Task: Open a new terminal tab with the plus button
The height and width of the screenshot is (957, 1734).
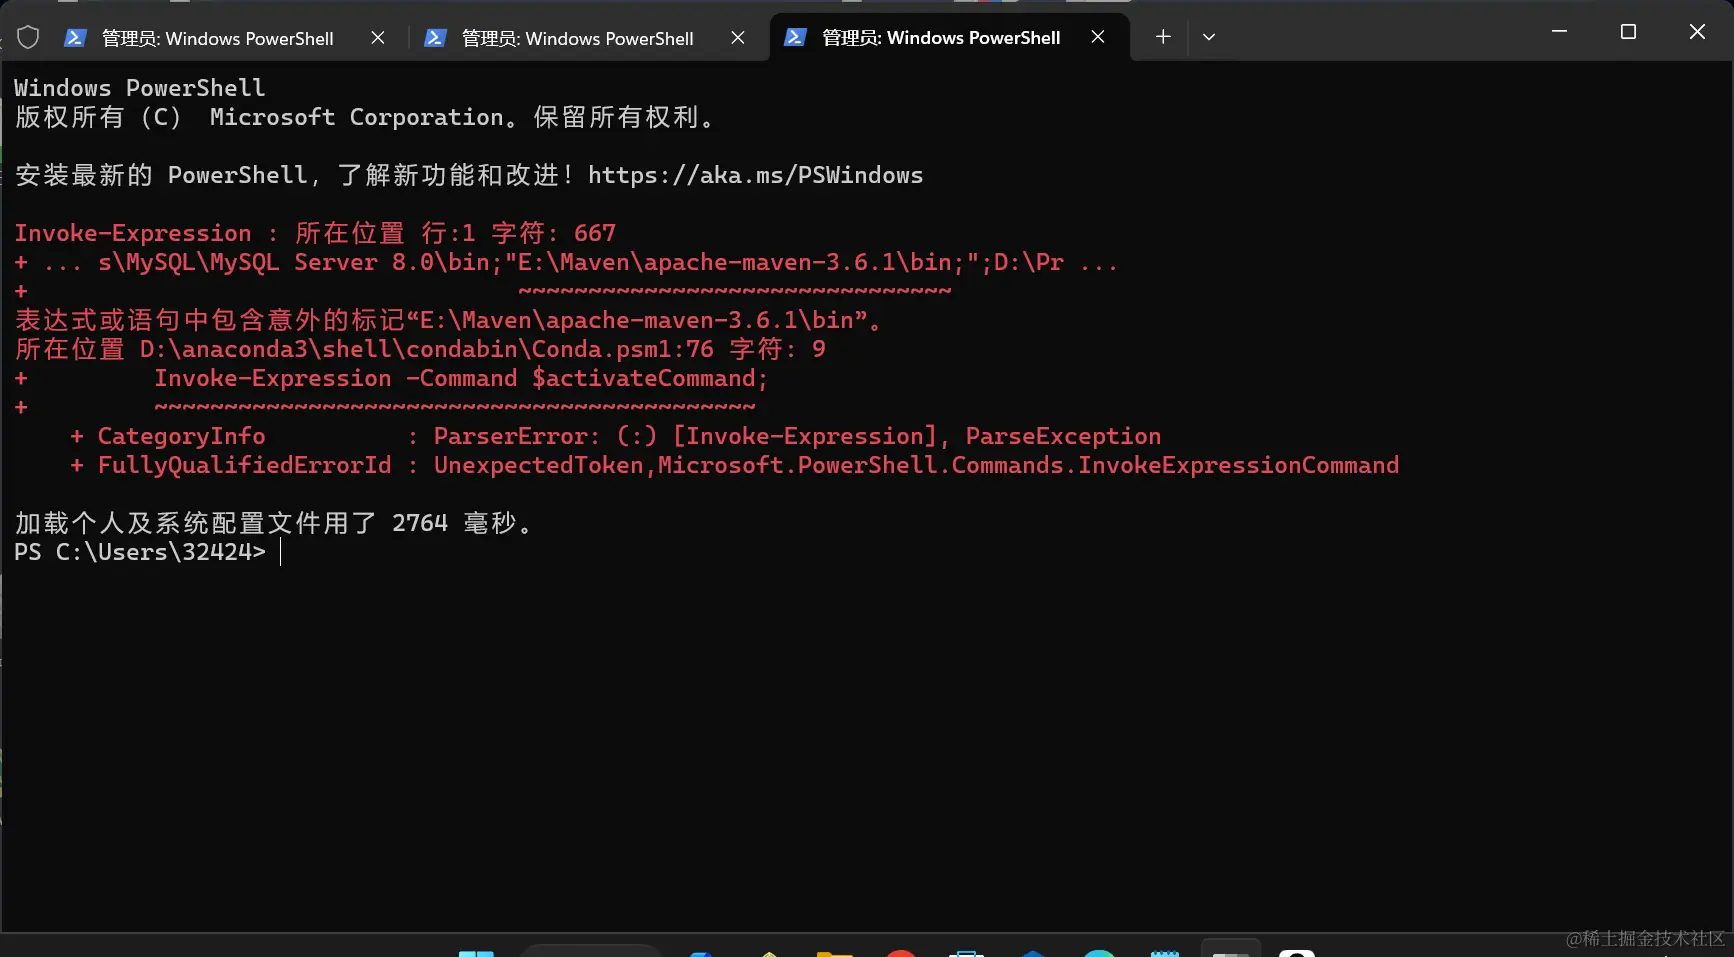Action: click(x=1163, y=37)
